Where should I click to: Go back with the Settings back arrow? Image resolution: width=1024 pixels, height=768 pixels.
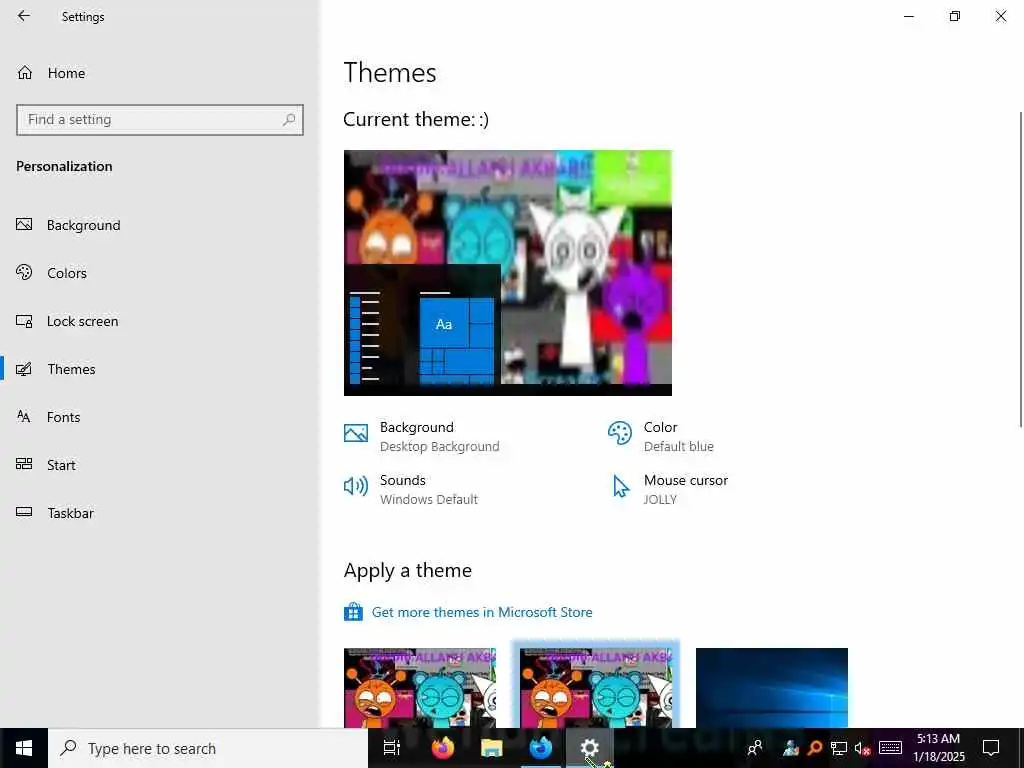(24, 16)
